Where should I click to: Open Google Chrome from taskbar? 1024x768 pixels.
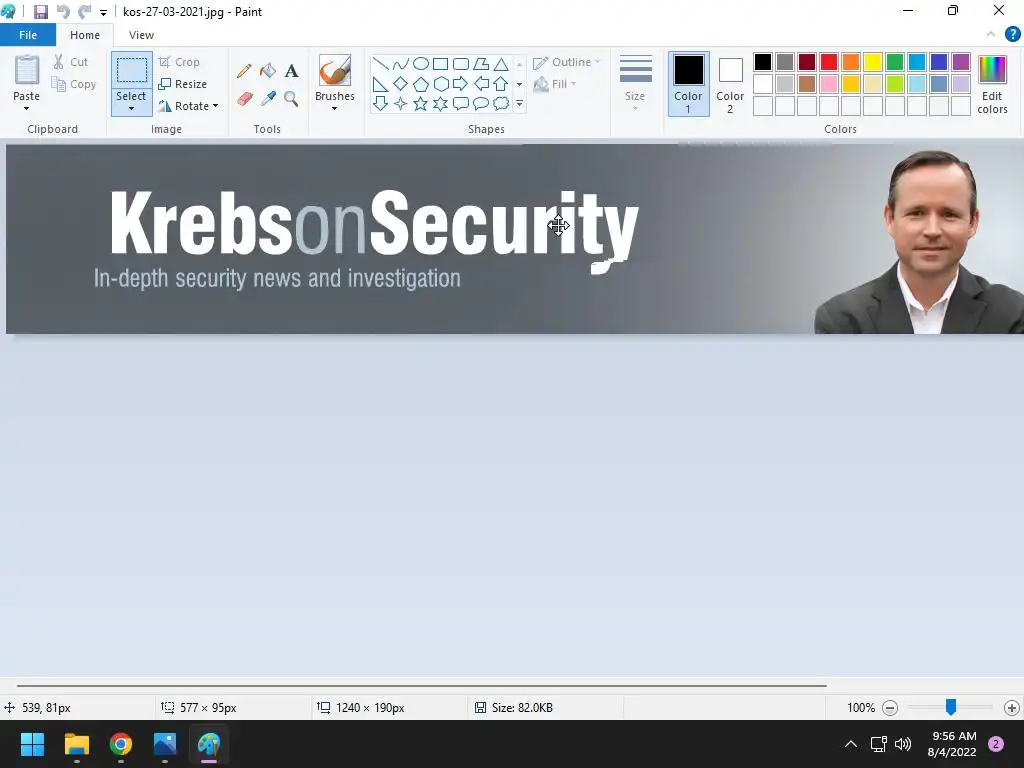121,744
